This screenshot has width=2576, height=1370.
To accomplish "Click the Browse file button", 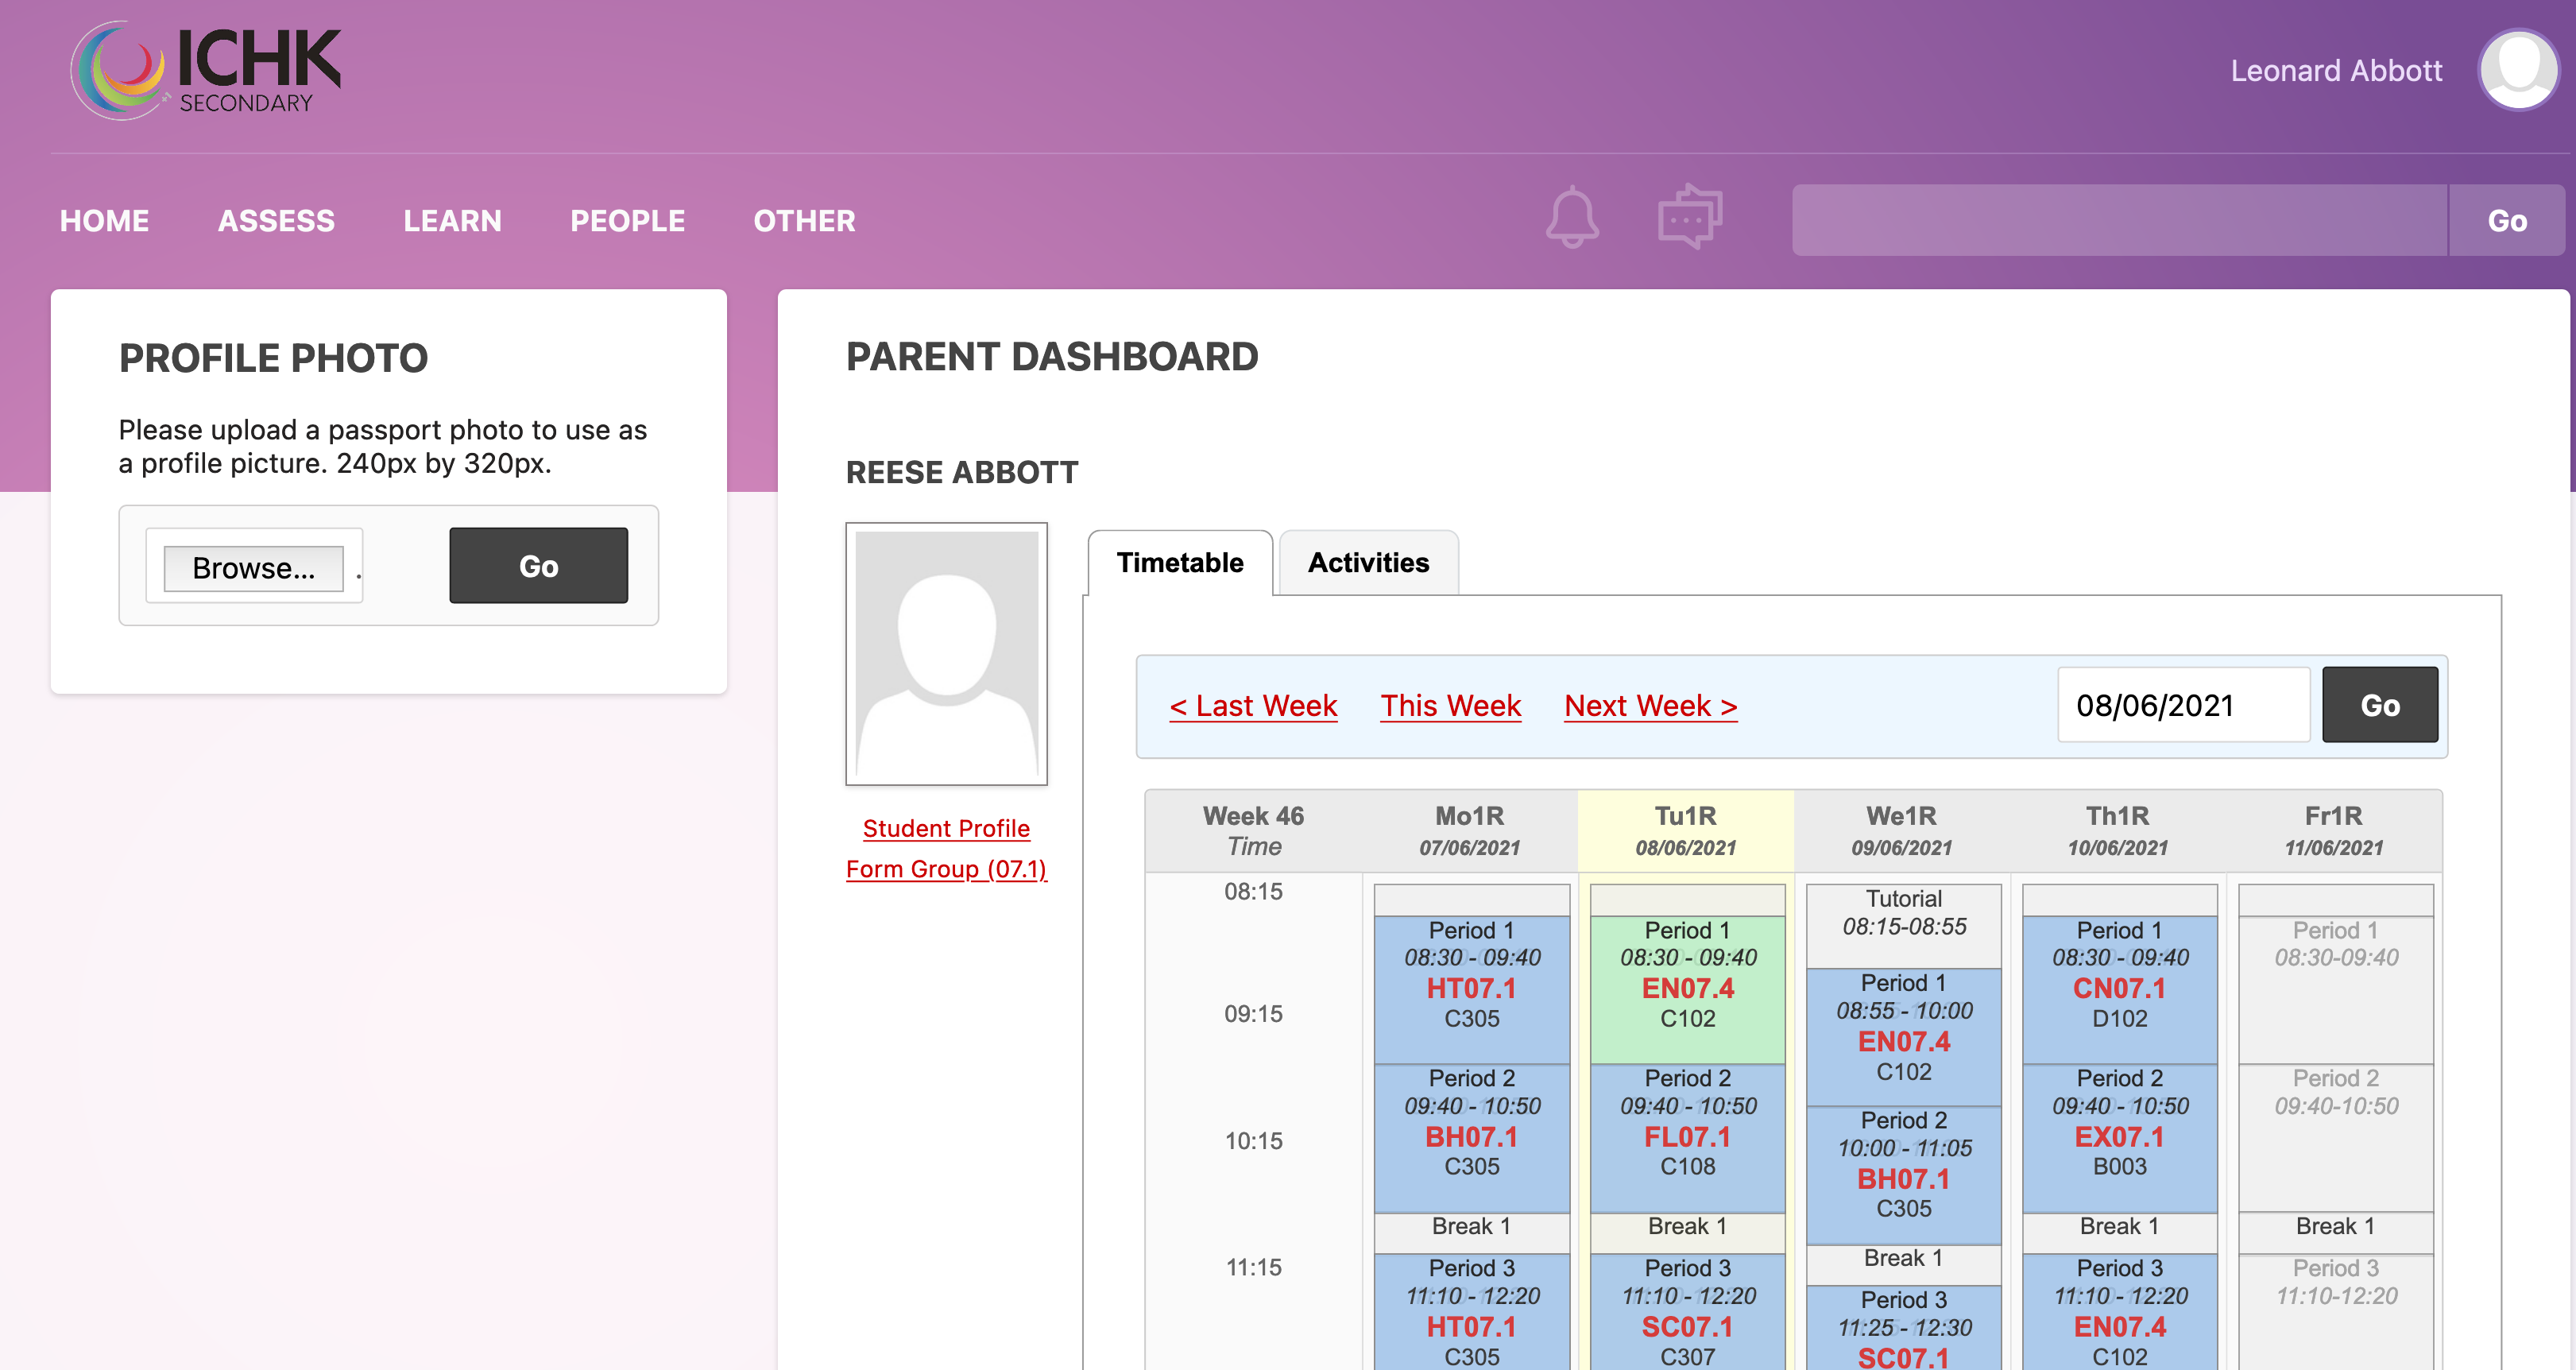I will [253, 568].
